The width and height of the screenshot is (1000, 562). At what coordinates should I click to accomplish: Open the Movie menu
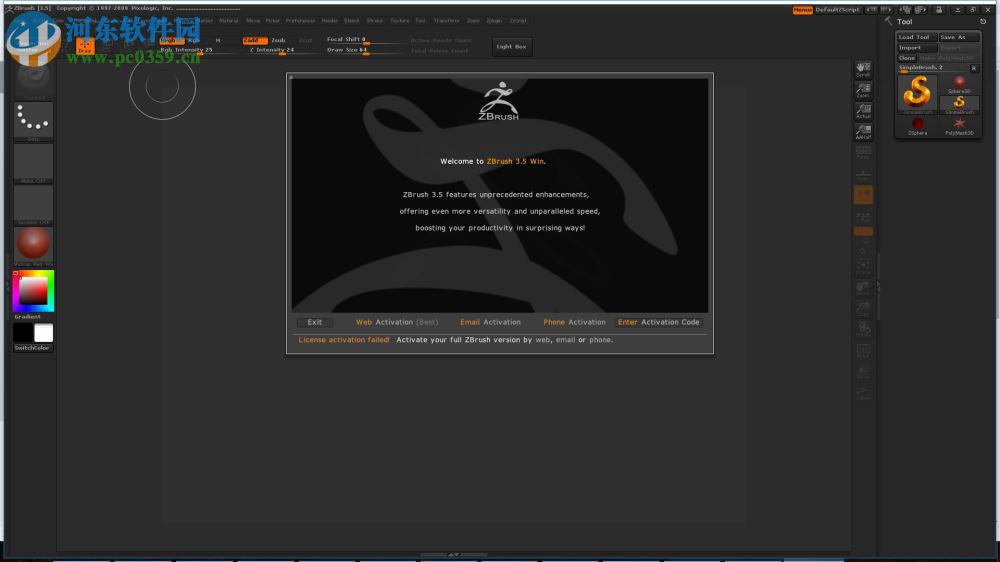253,20
